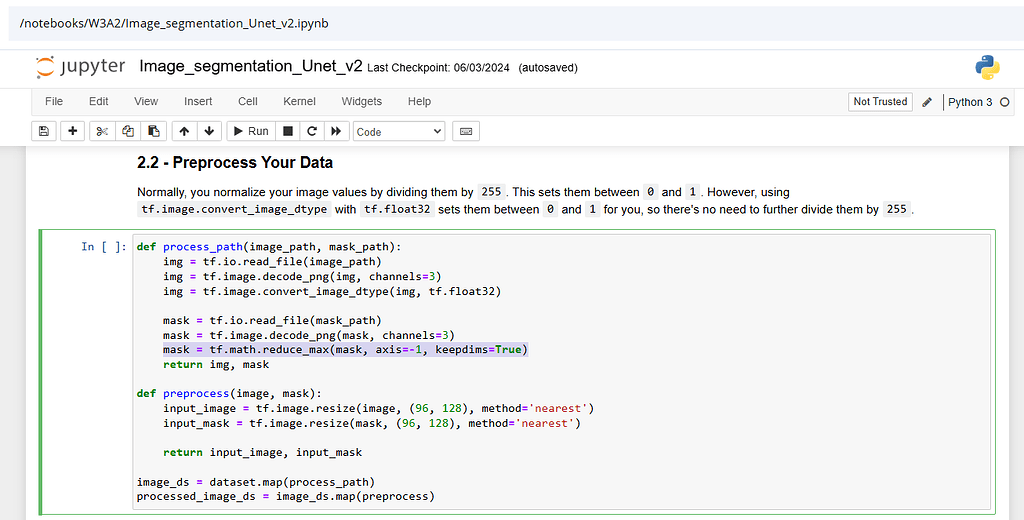Screen dimensions: 1024x520
Task: Open the Cell menu
Action: [248, 101]
